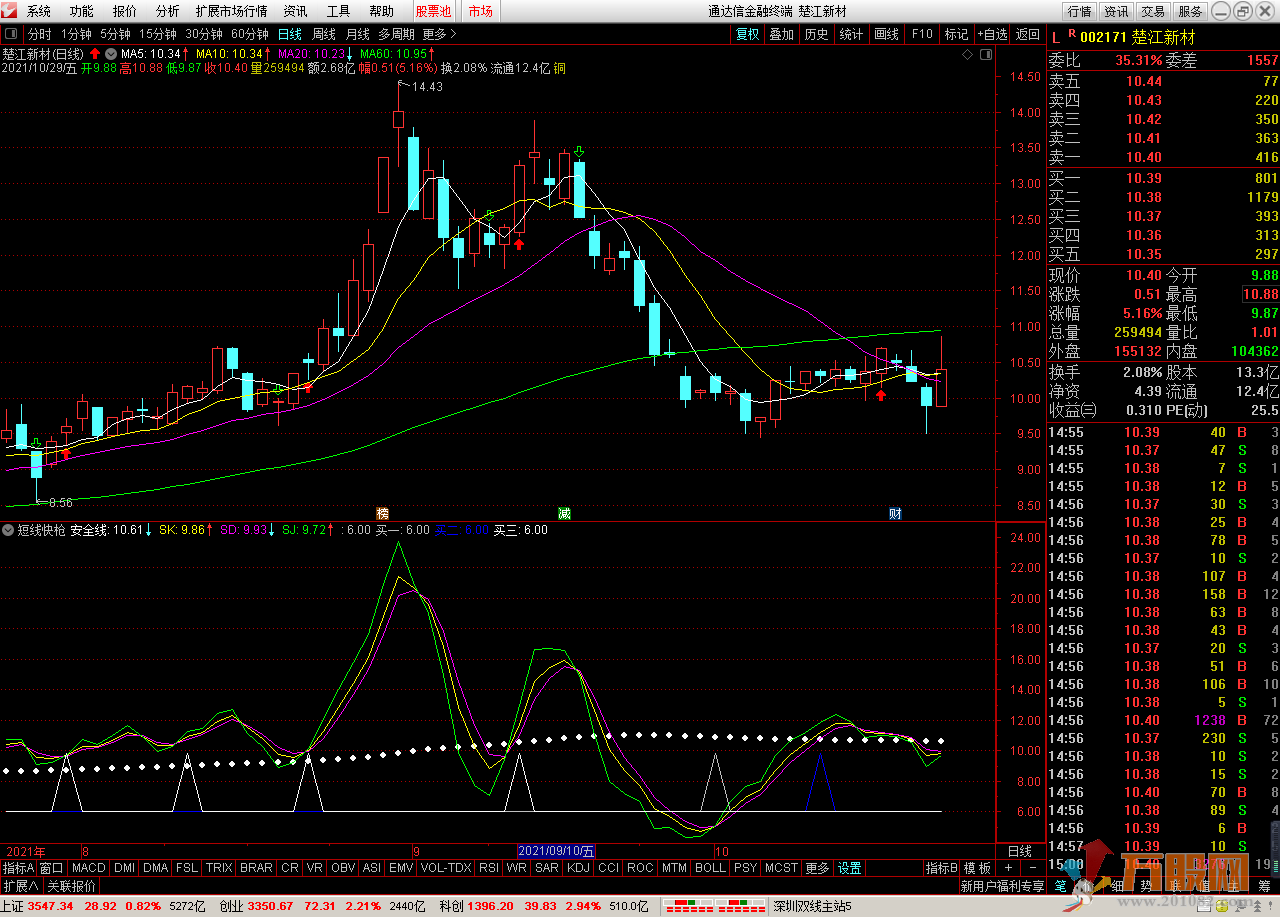Select the RSI indicator tab
The image size is (1280, 918).
point(489,868)
